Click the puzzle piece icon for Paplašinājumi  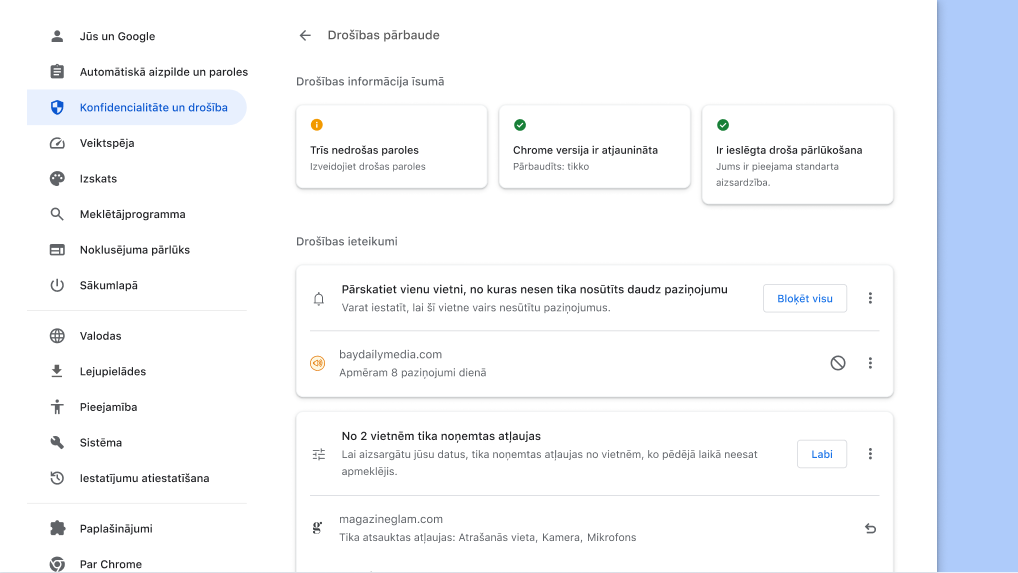click(57, 528)
